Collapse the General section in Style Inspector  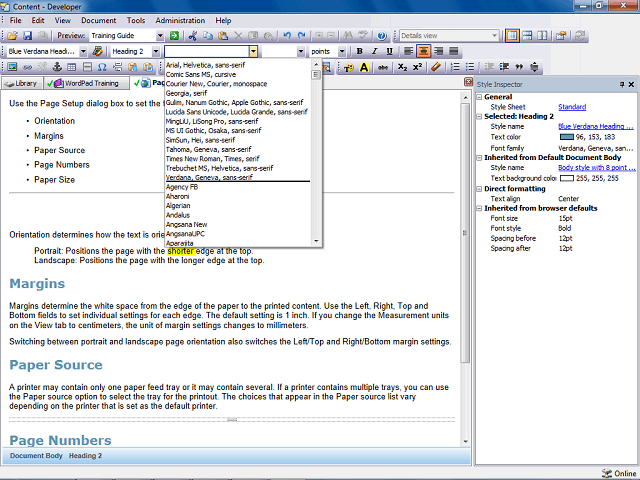pyautogui.click(x=479, y=97)
